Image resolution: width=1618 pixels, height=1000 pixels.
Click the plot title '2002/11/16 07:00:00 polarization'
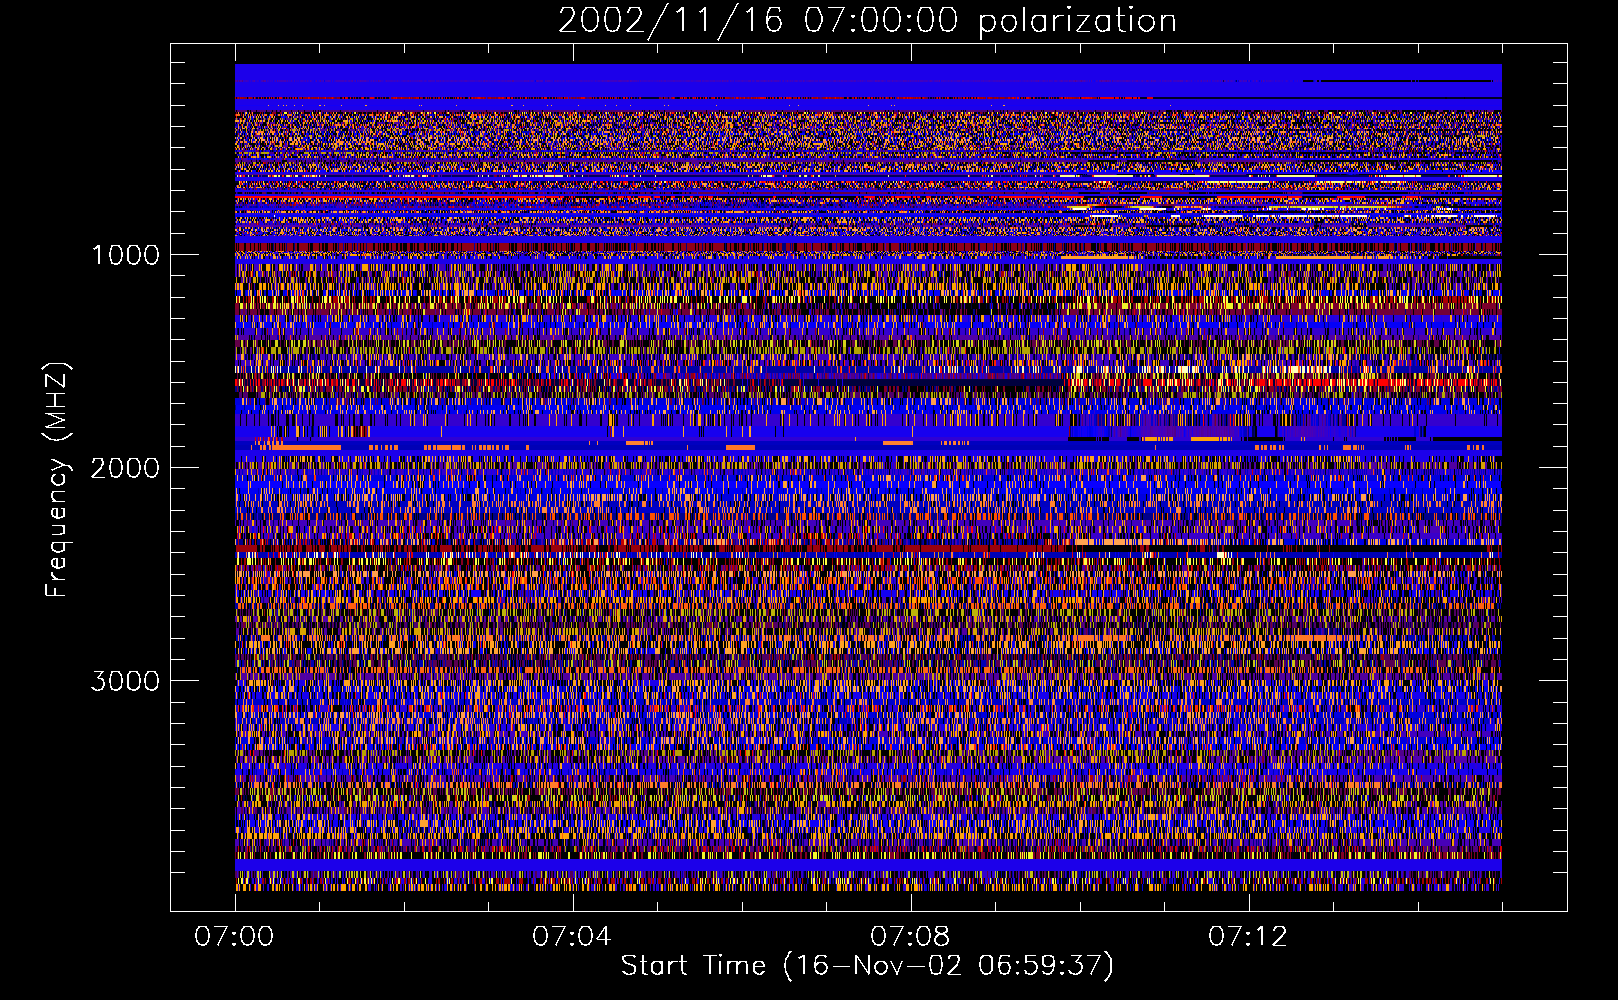click(x=867, y=21)
